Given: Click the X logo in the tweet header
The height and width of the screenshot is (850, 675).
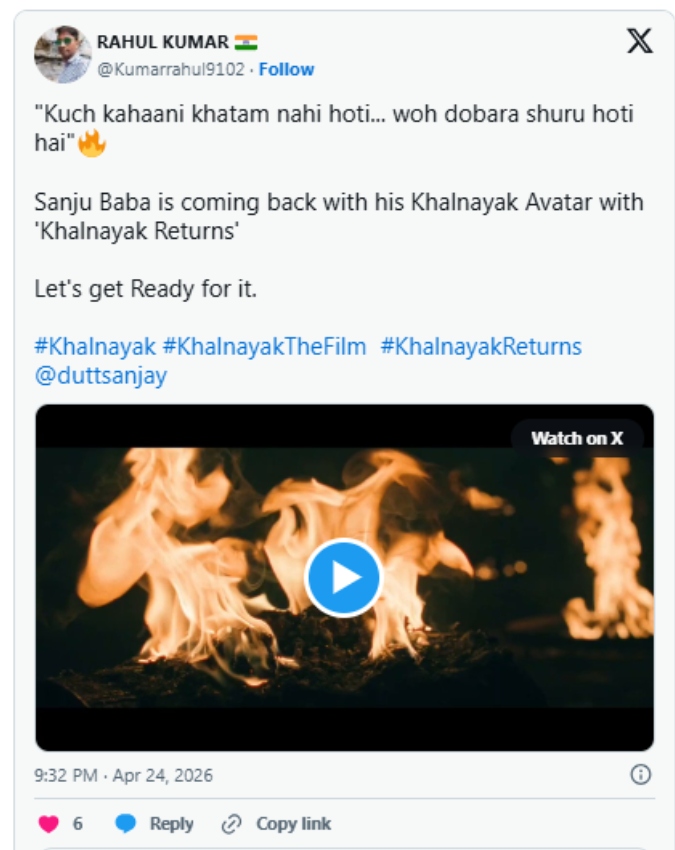Looking at the screenshot, I should coord(639,40).
